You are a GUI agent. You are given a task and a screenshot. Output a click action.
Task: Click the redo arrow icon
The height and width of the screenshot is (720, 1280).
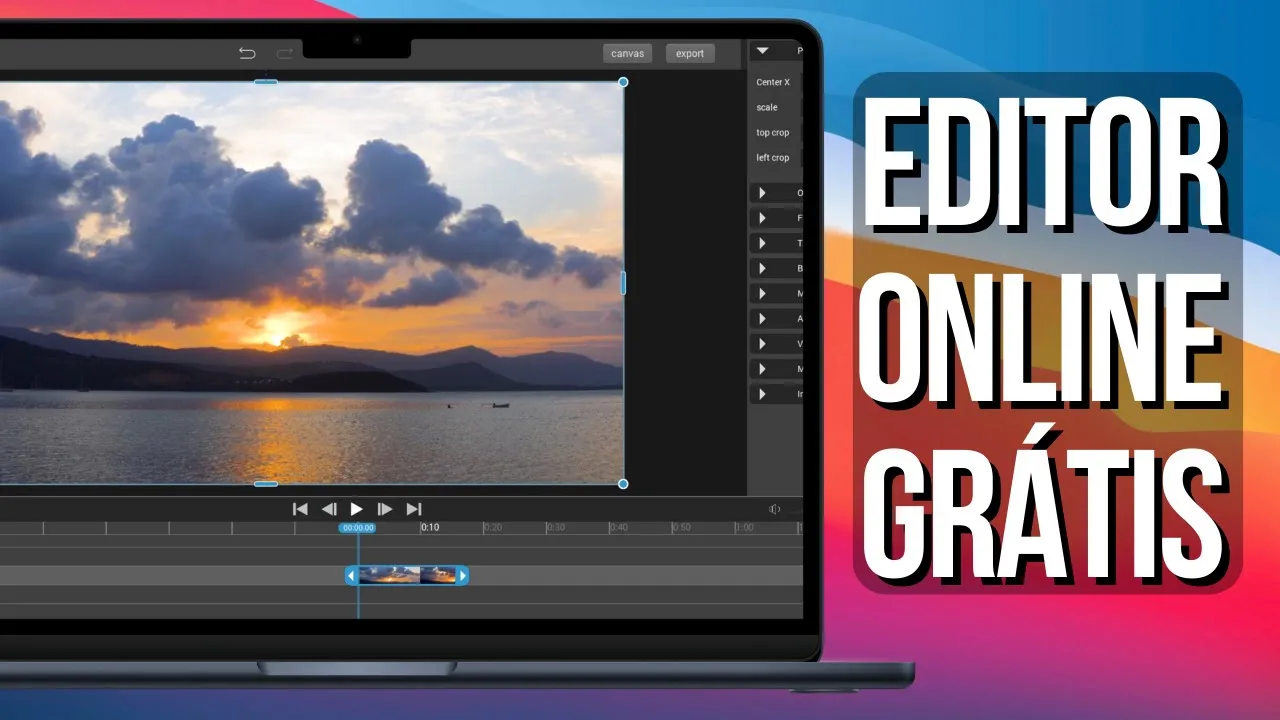[x=285, y=53]
